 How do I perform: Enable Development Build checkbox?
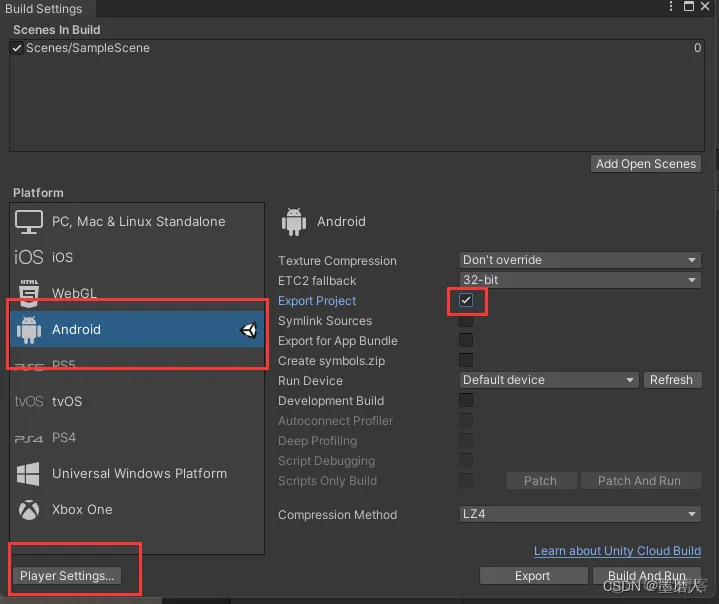pyautogui.click(x=466, y=400)
